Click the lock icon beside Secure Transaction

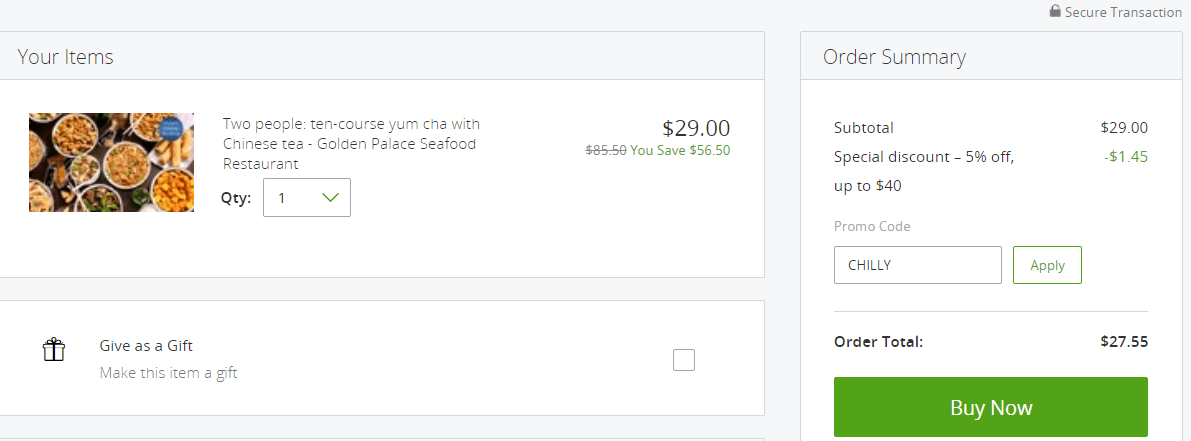click(x=1055, y=12)
